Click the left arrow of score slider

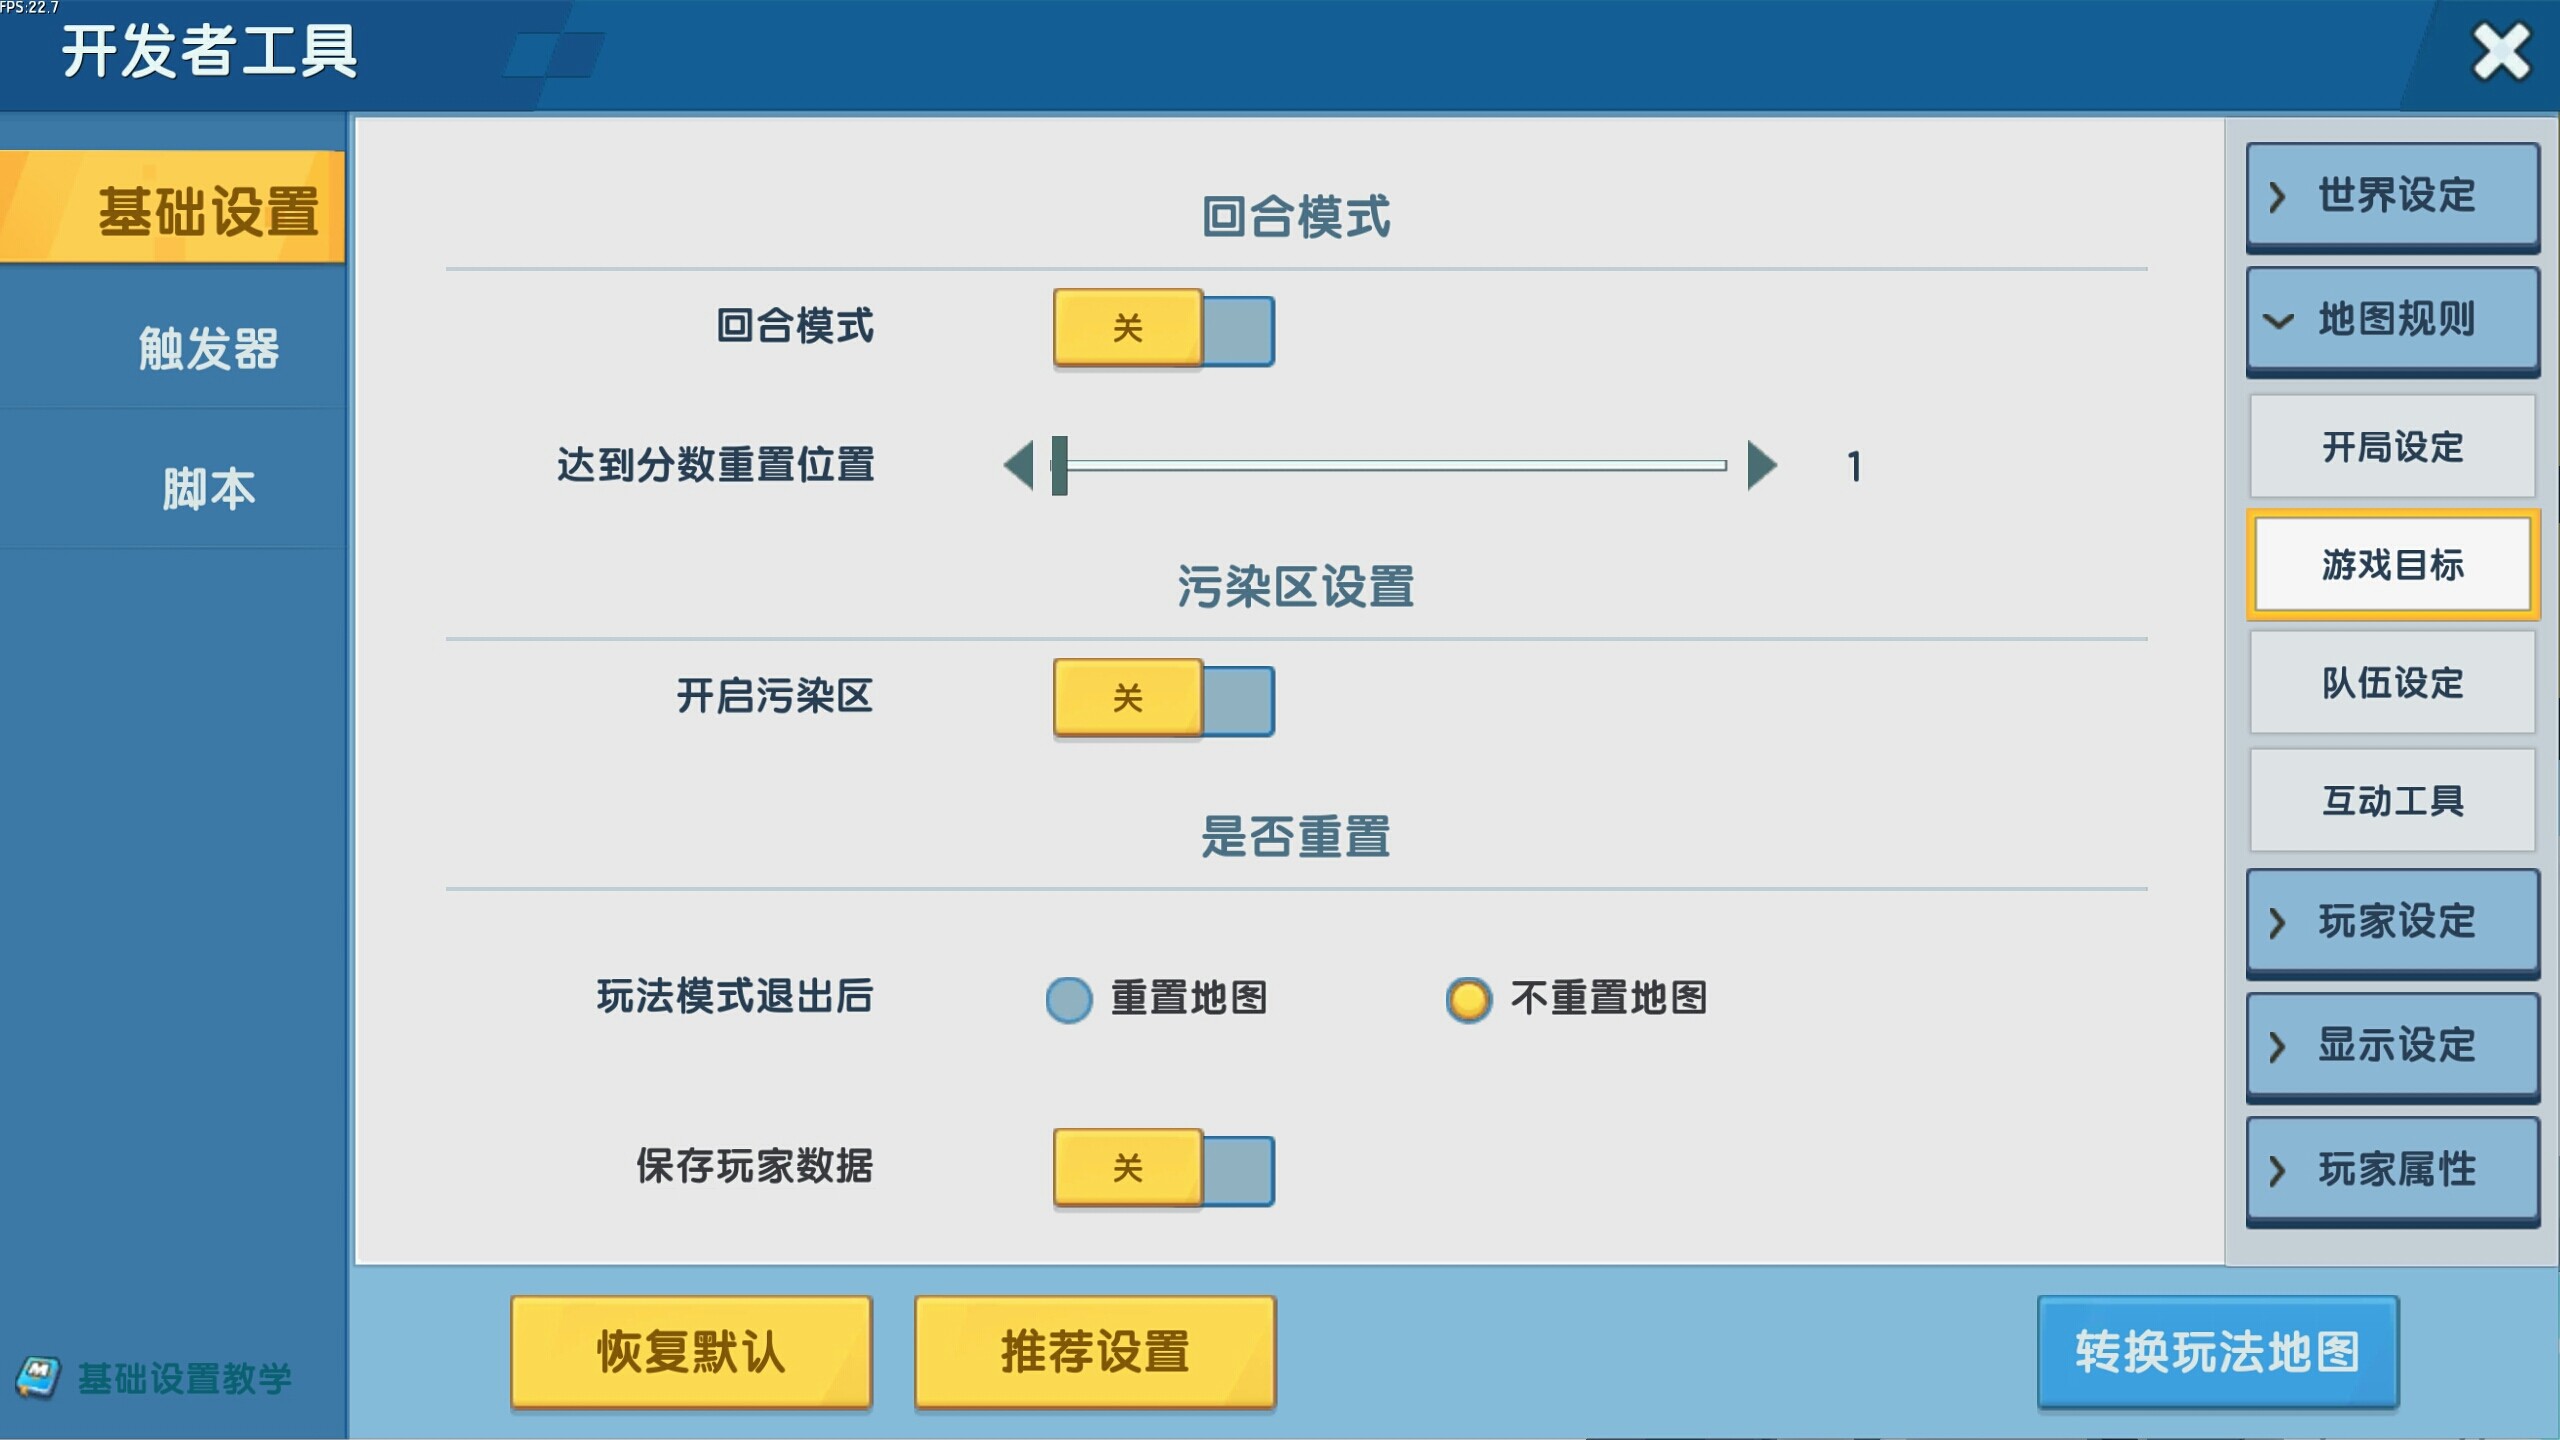(1019, 465)
